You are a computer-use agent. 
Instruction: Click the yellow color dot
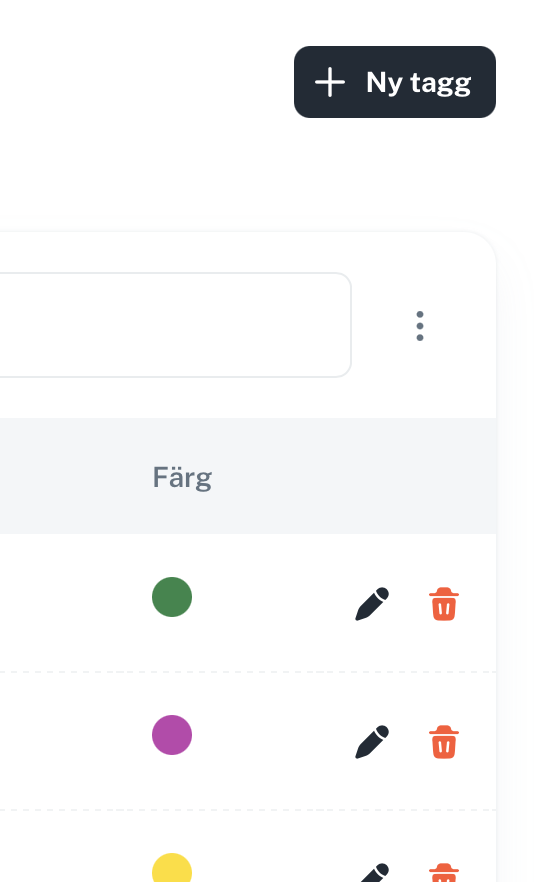(172, 868)
